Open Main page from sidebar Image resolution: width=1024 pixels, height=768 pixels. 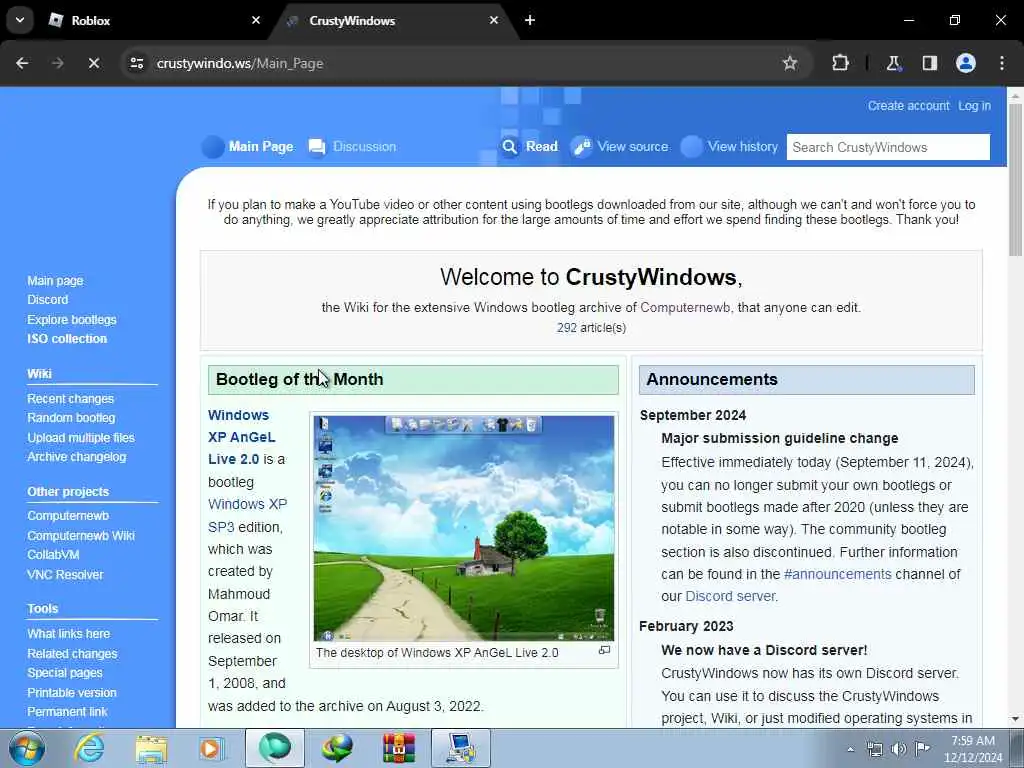tap(55, 281)
